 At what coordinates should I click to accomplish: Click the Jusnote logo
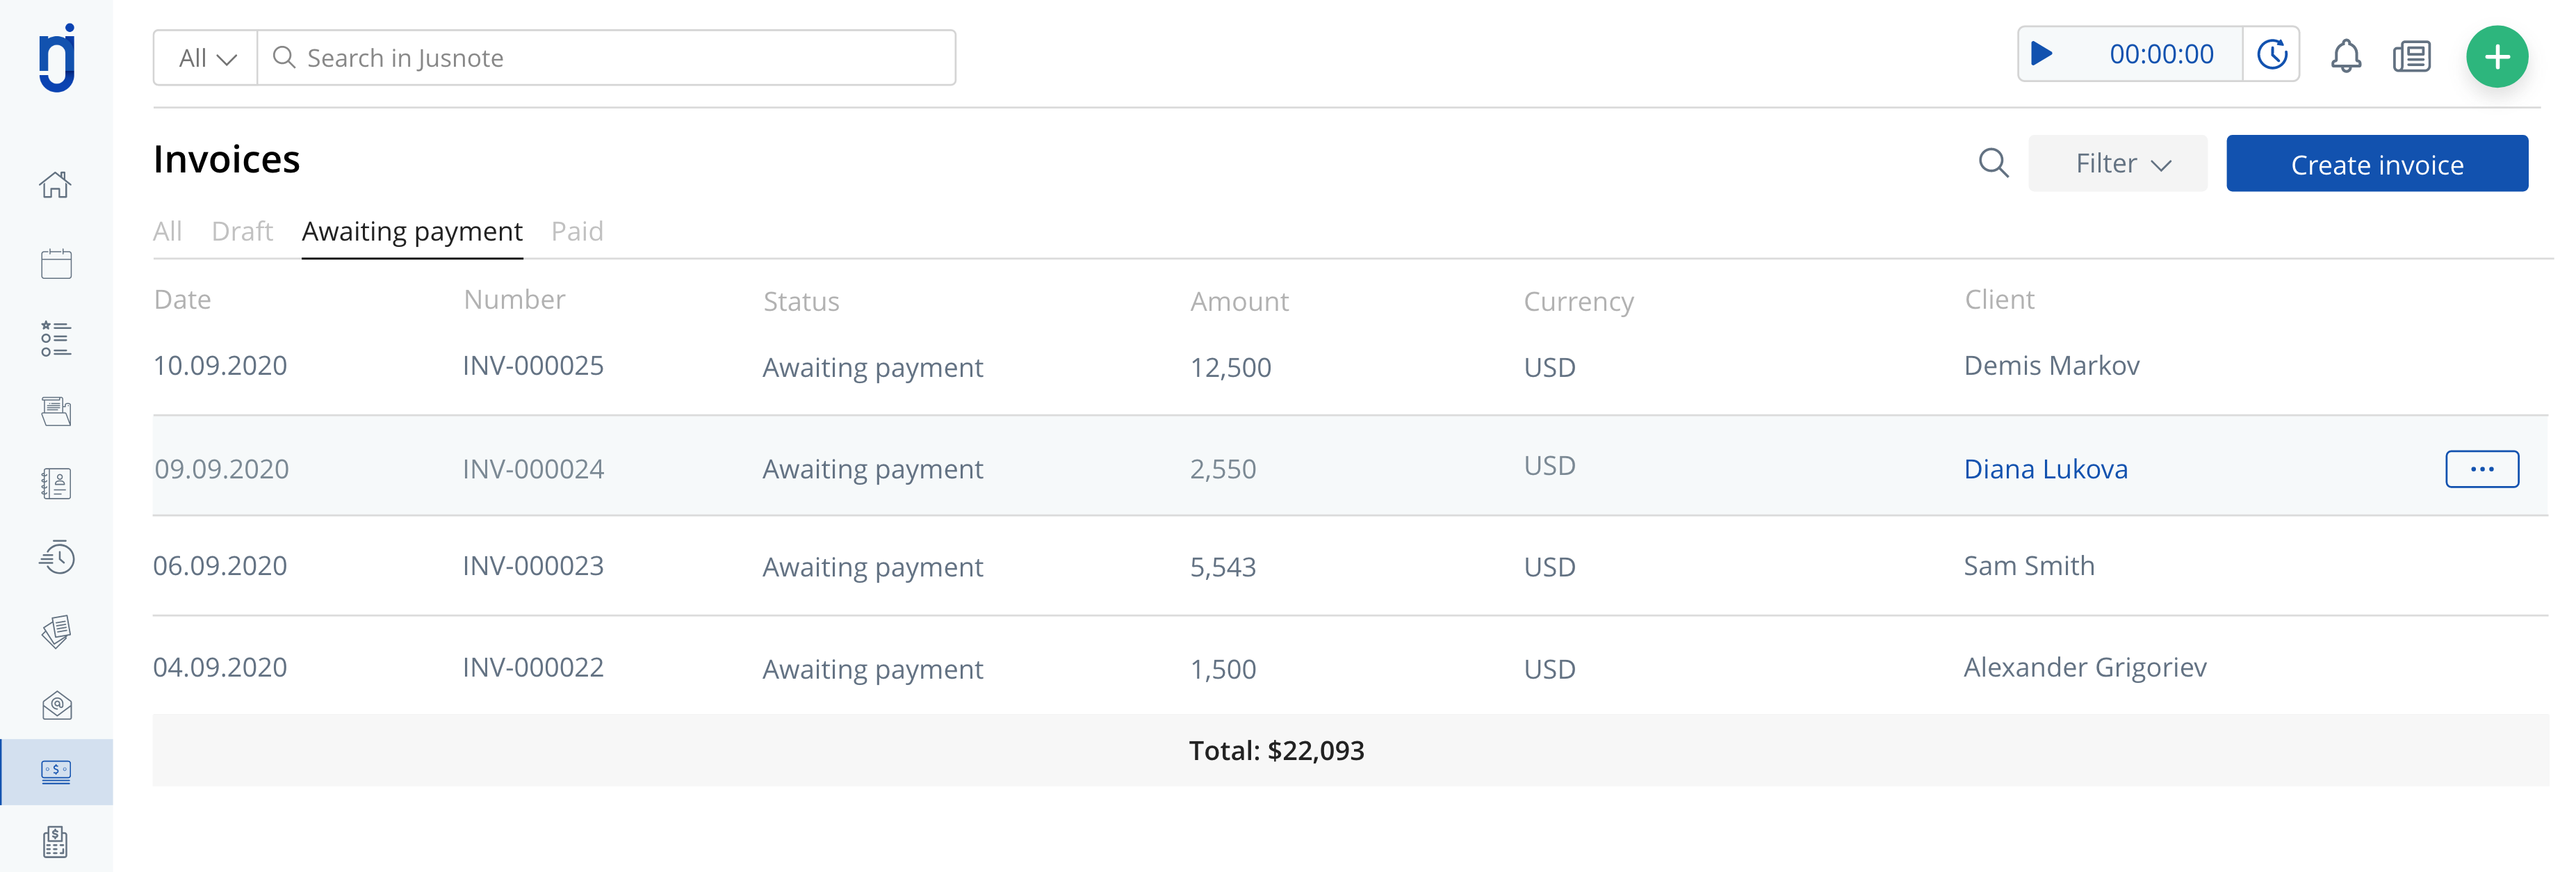click(57, 58)
